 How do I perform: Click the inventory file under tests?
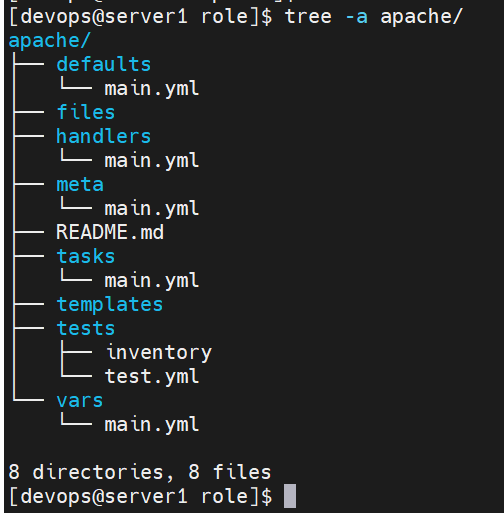coord(159,353)
